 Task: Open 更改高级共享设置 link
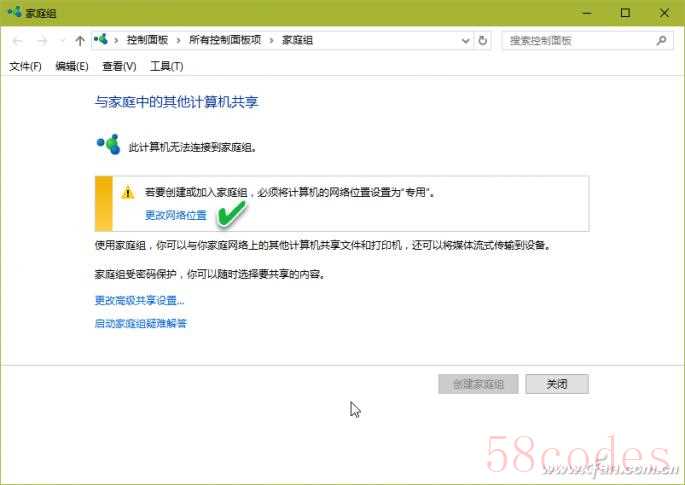coord(139,300)
